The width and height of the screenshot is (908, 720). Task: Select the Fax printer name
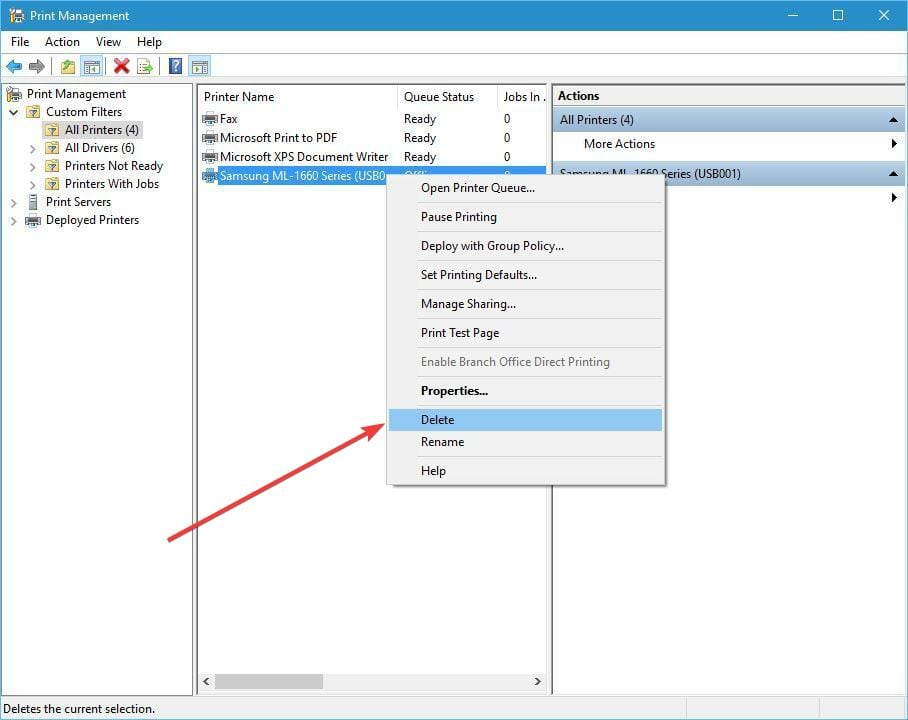click(229, 119)
